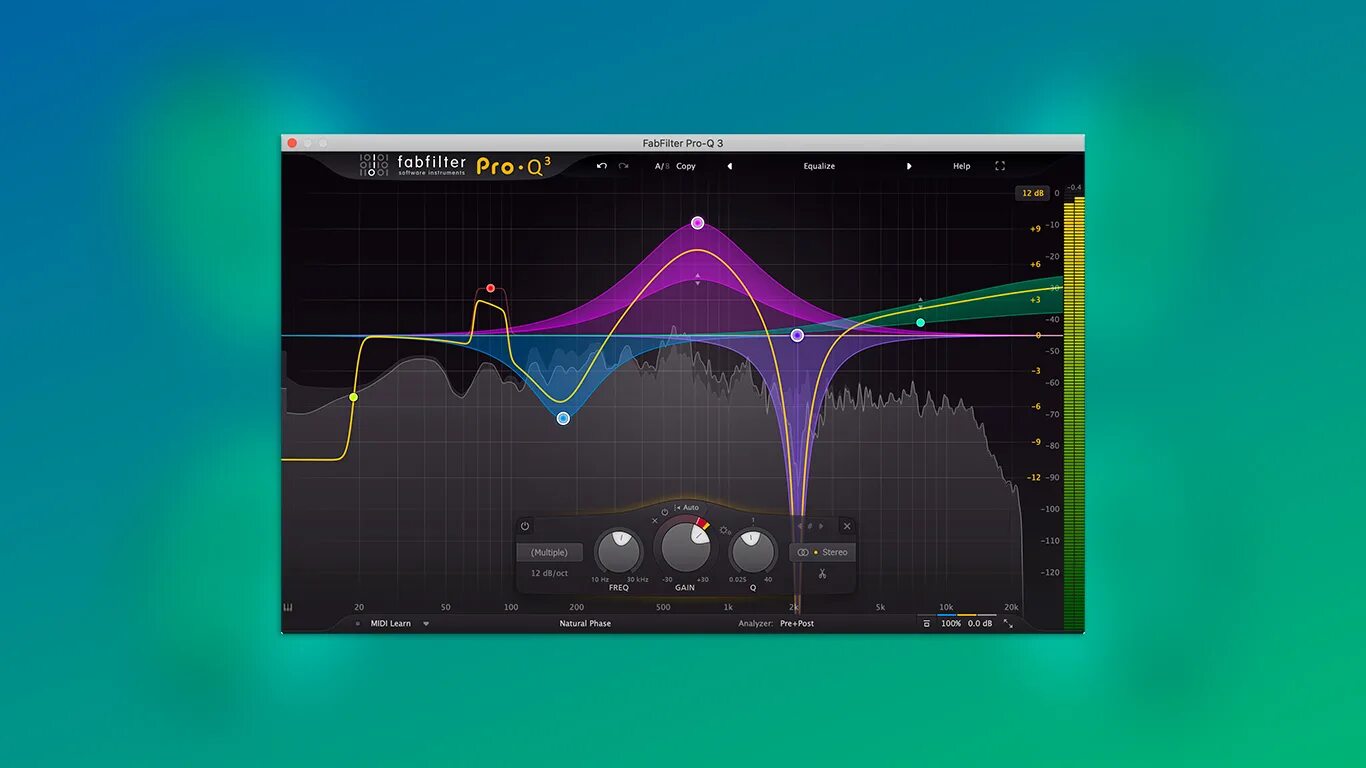Toggle Auto threshold above gain knob
The width and height of the screenshot is (1366, 768).
687,508
